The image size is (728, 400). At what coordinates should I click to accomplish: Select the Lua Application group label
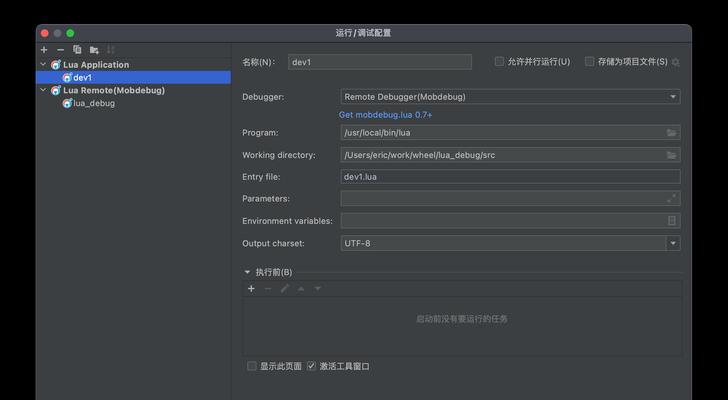click(96, 65)
